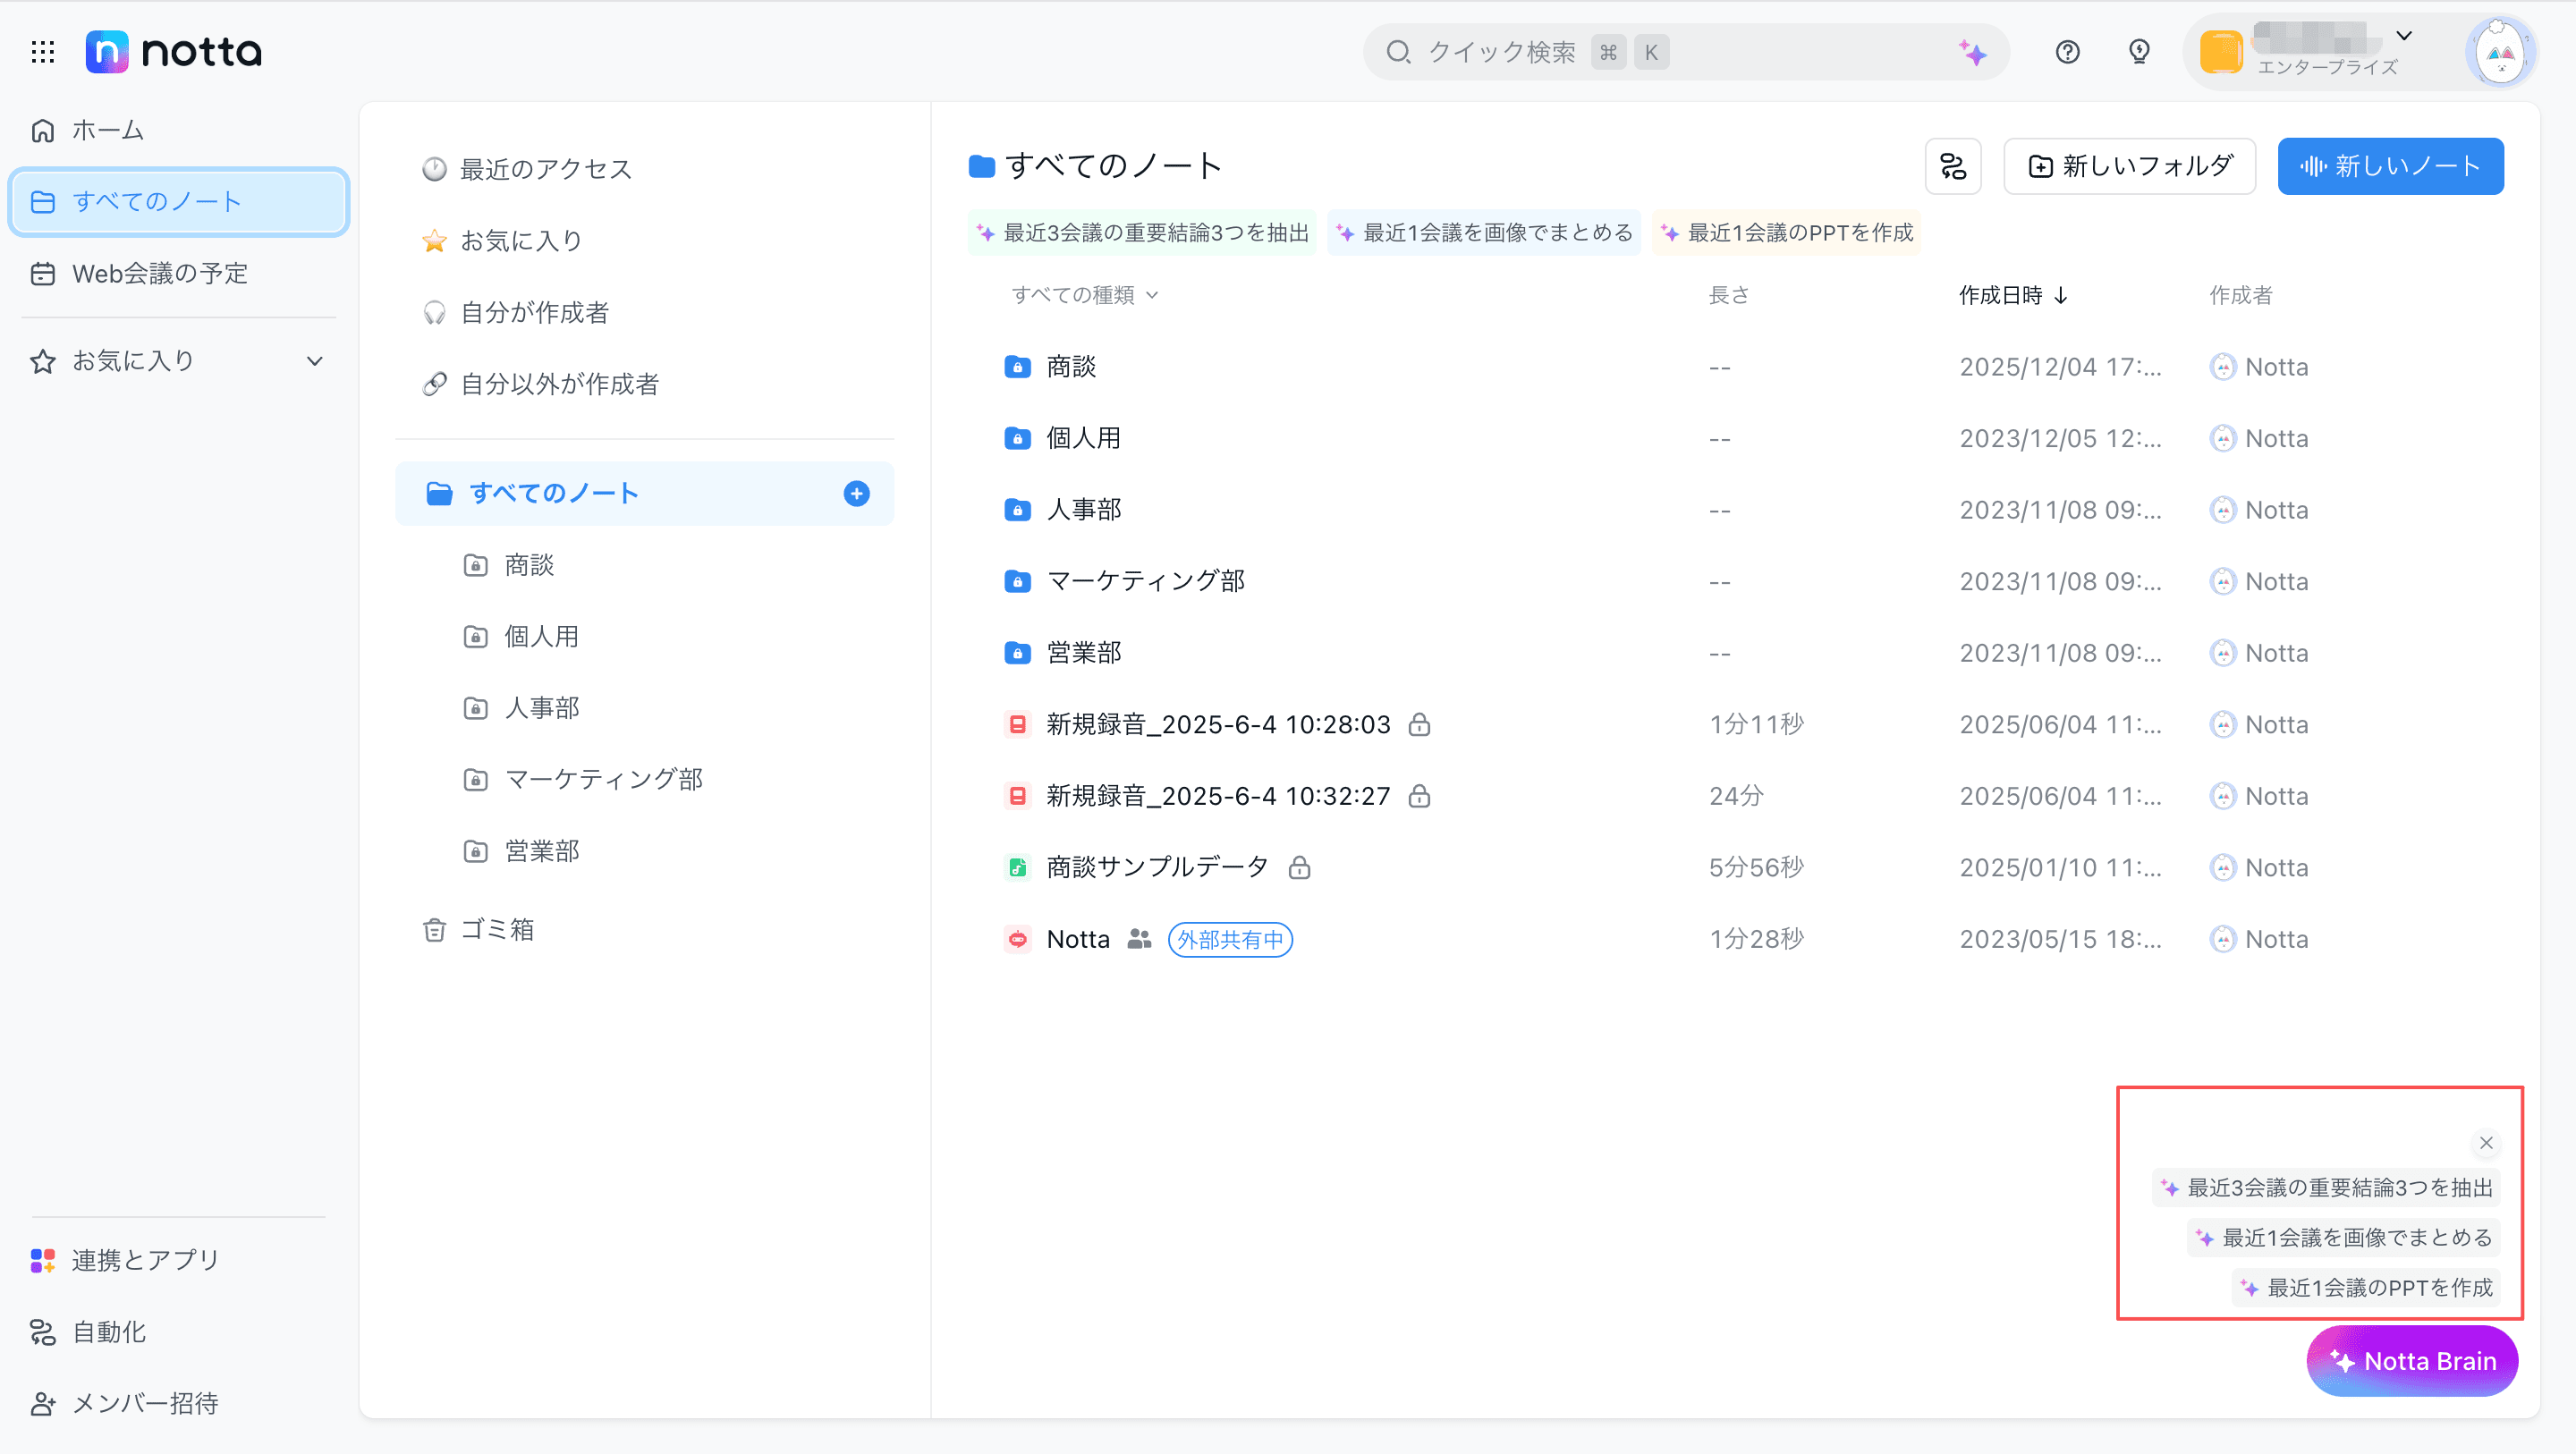Image resolution: width=2576 pixels, height=1454 pixels.
Task: Click the user profile avatar
Action: pyautogui.click(x=2500, y=52)
